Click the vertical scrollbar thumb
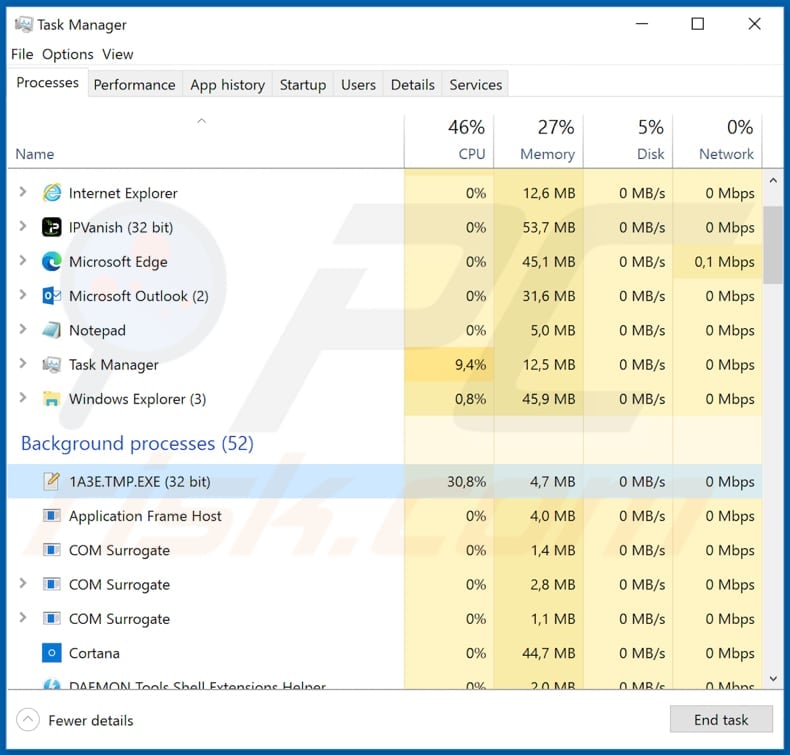Image resolution: width=790 pixels, height=755 pixels. point(773,245)
